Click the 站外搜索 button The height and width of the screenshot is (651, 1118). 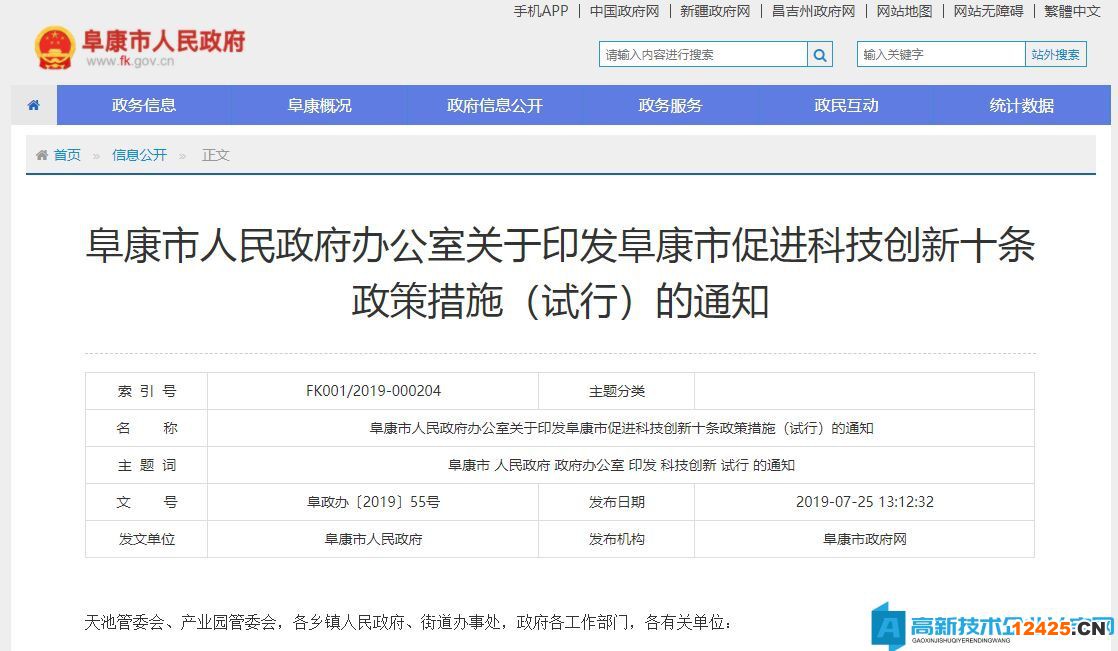click(1056, 55)
